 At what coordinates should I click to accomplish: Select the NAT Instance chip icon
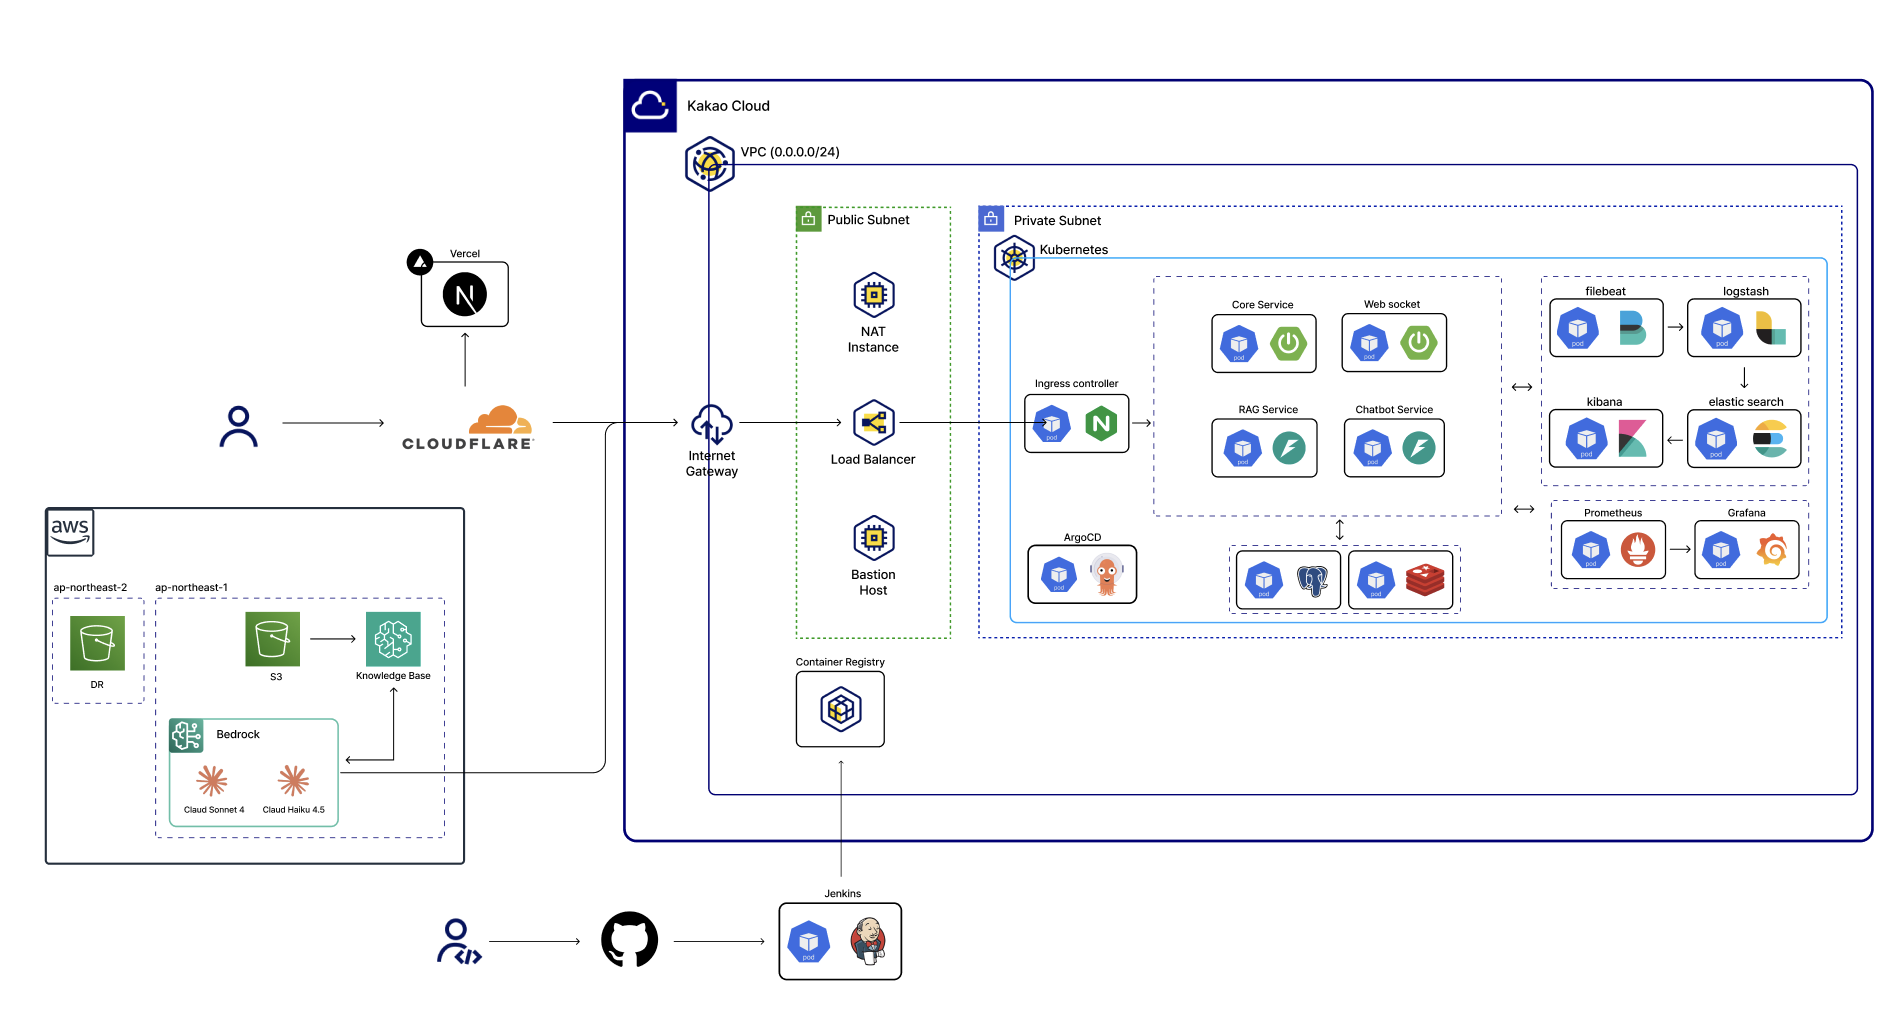(874, 295)
